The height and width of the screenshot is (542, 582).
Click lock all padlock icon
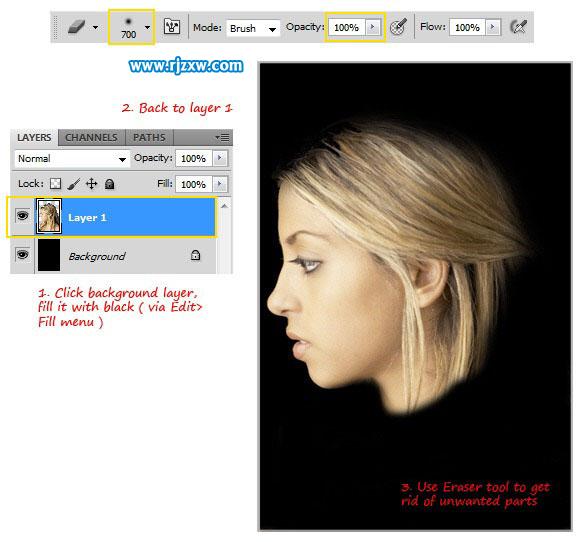click(x=109, y=184)
